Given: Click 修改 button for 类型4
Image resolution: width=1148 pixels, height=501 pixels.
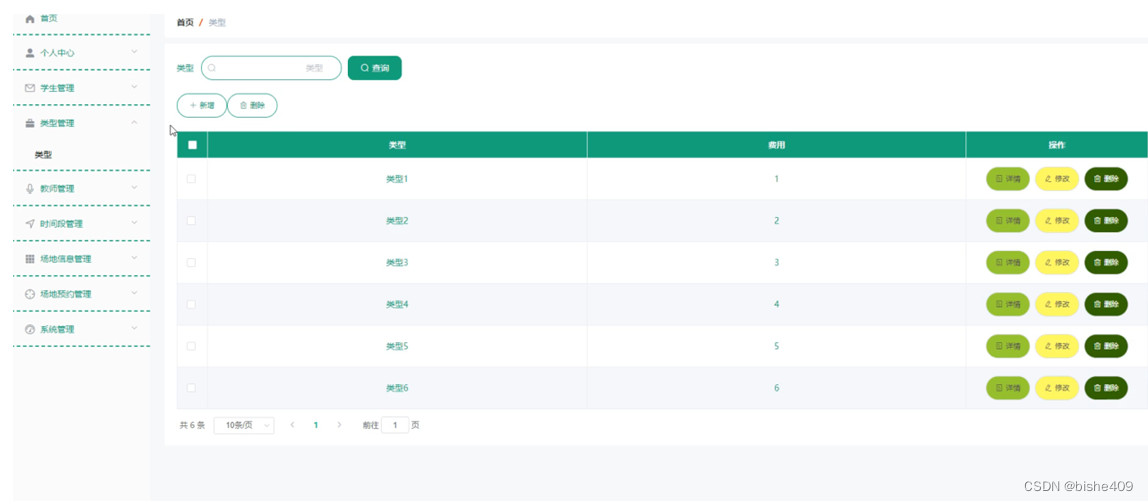Looking at the screenshot, I should pyautogui.click(x=1056, y=304).
